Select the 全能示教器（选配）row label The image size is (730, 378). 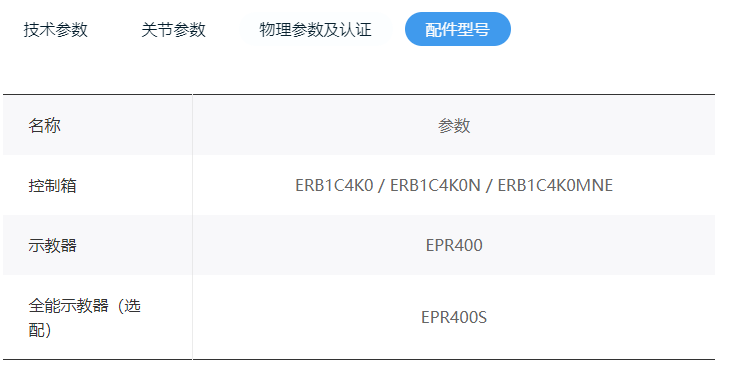pyautogui.click(x=84, y=317)
